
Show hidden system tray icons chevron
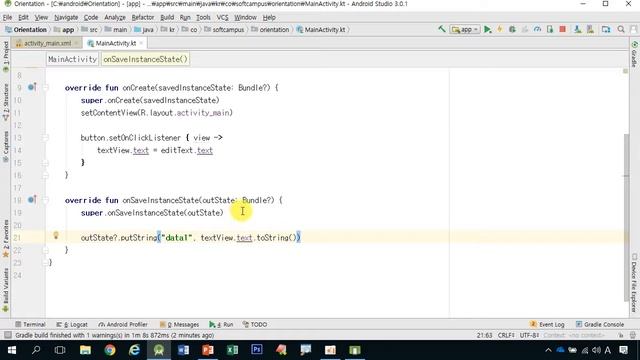tap(548, 350)
